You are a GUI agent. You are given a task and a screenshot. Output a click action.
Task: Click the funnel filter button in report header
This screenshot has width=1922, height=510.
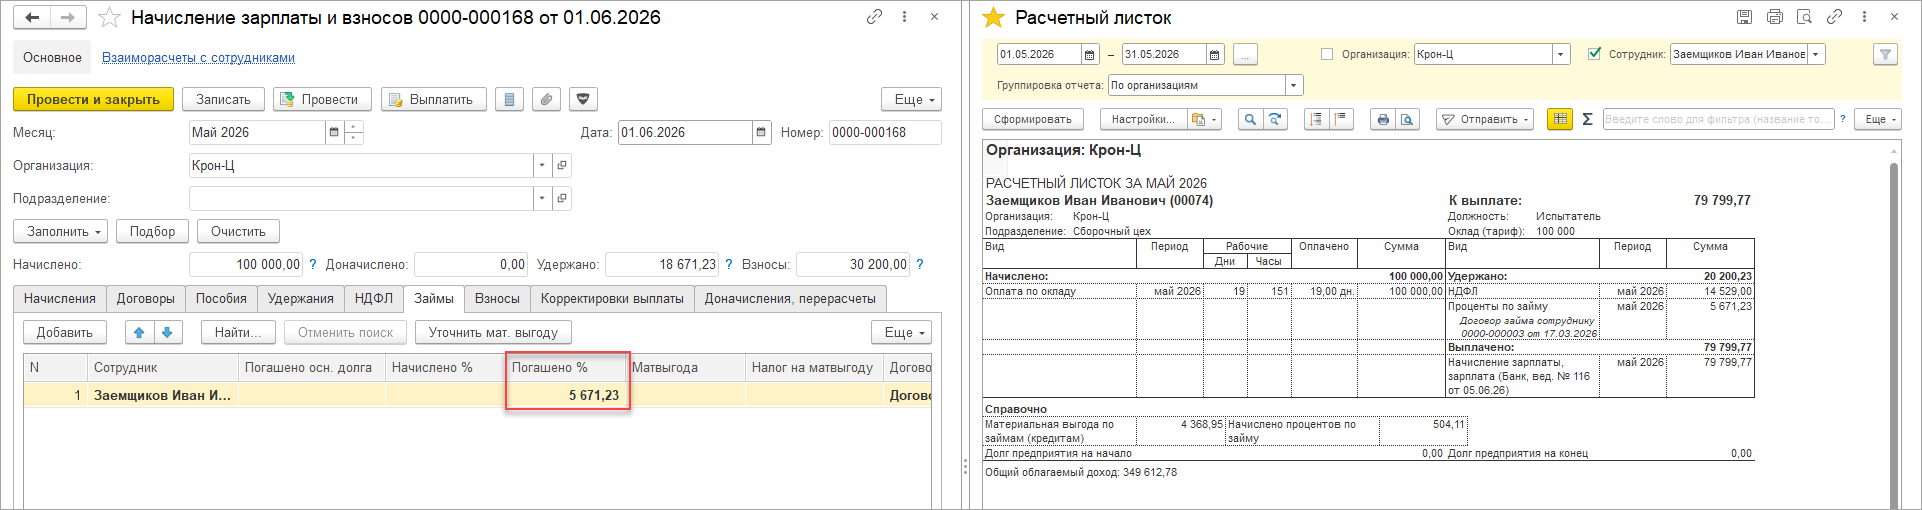(1885, 55)
